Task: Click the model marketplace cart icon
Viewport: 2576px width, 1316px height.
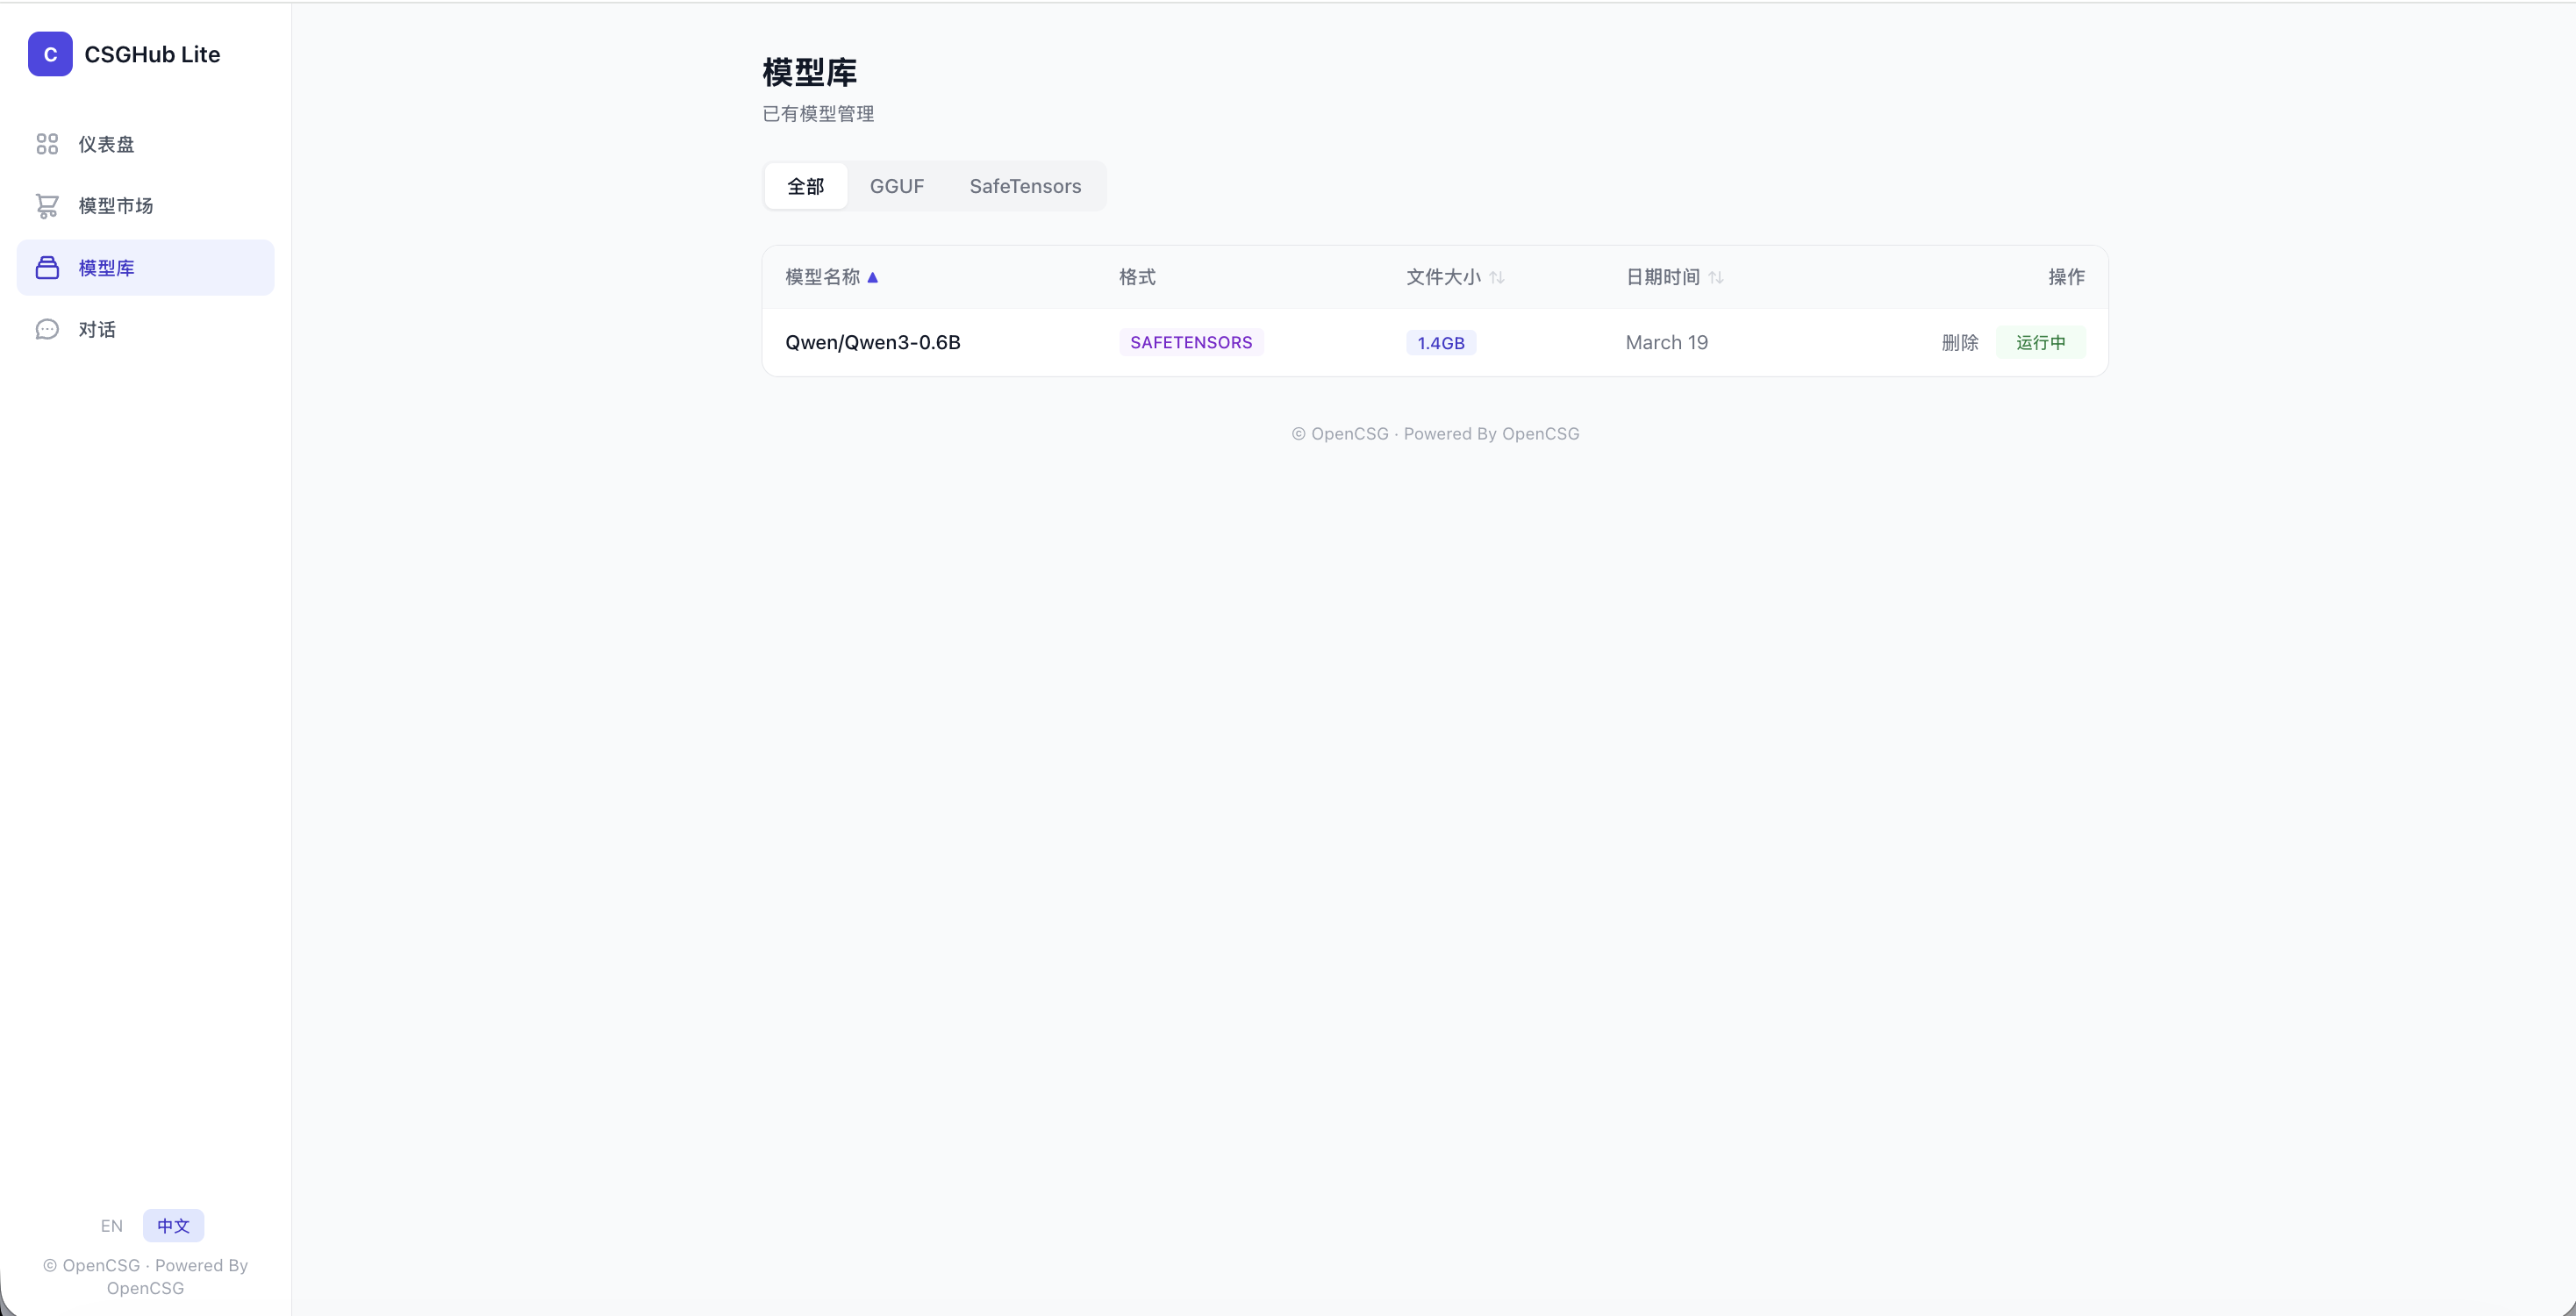Action: 47,206
